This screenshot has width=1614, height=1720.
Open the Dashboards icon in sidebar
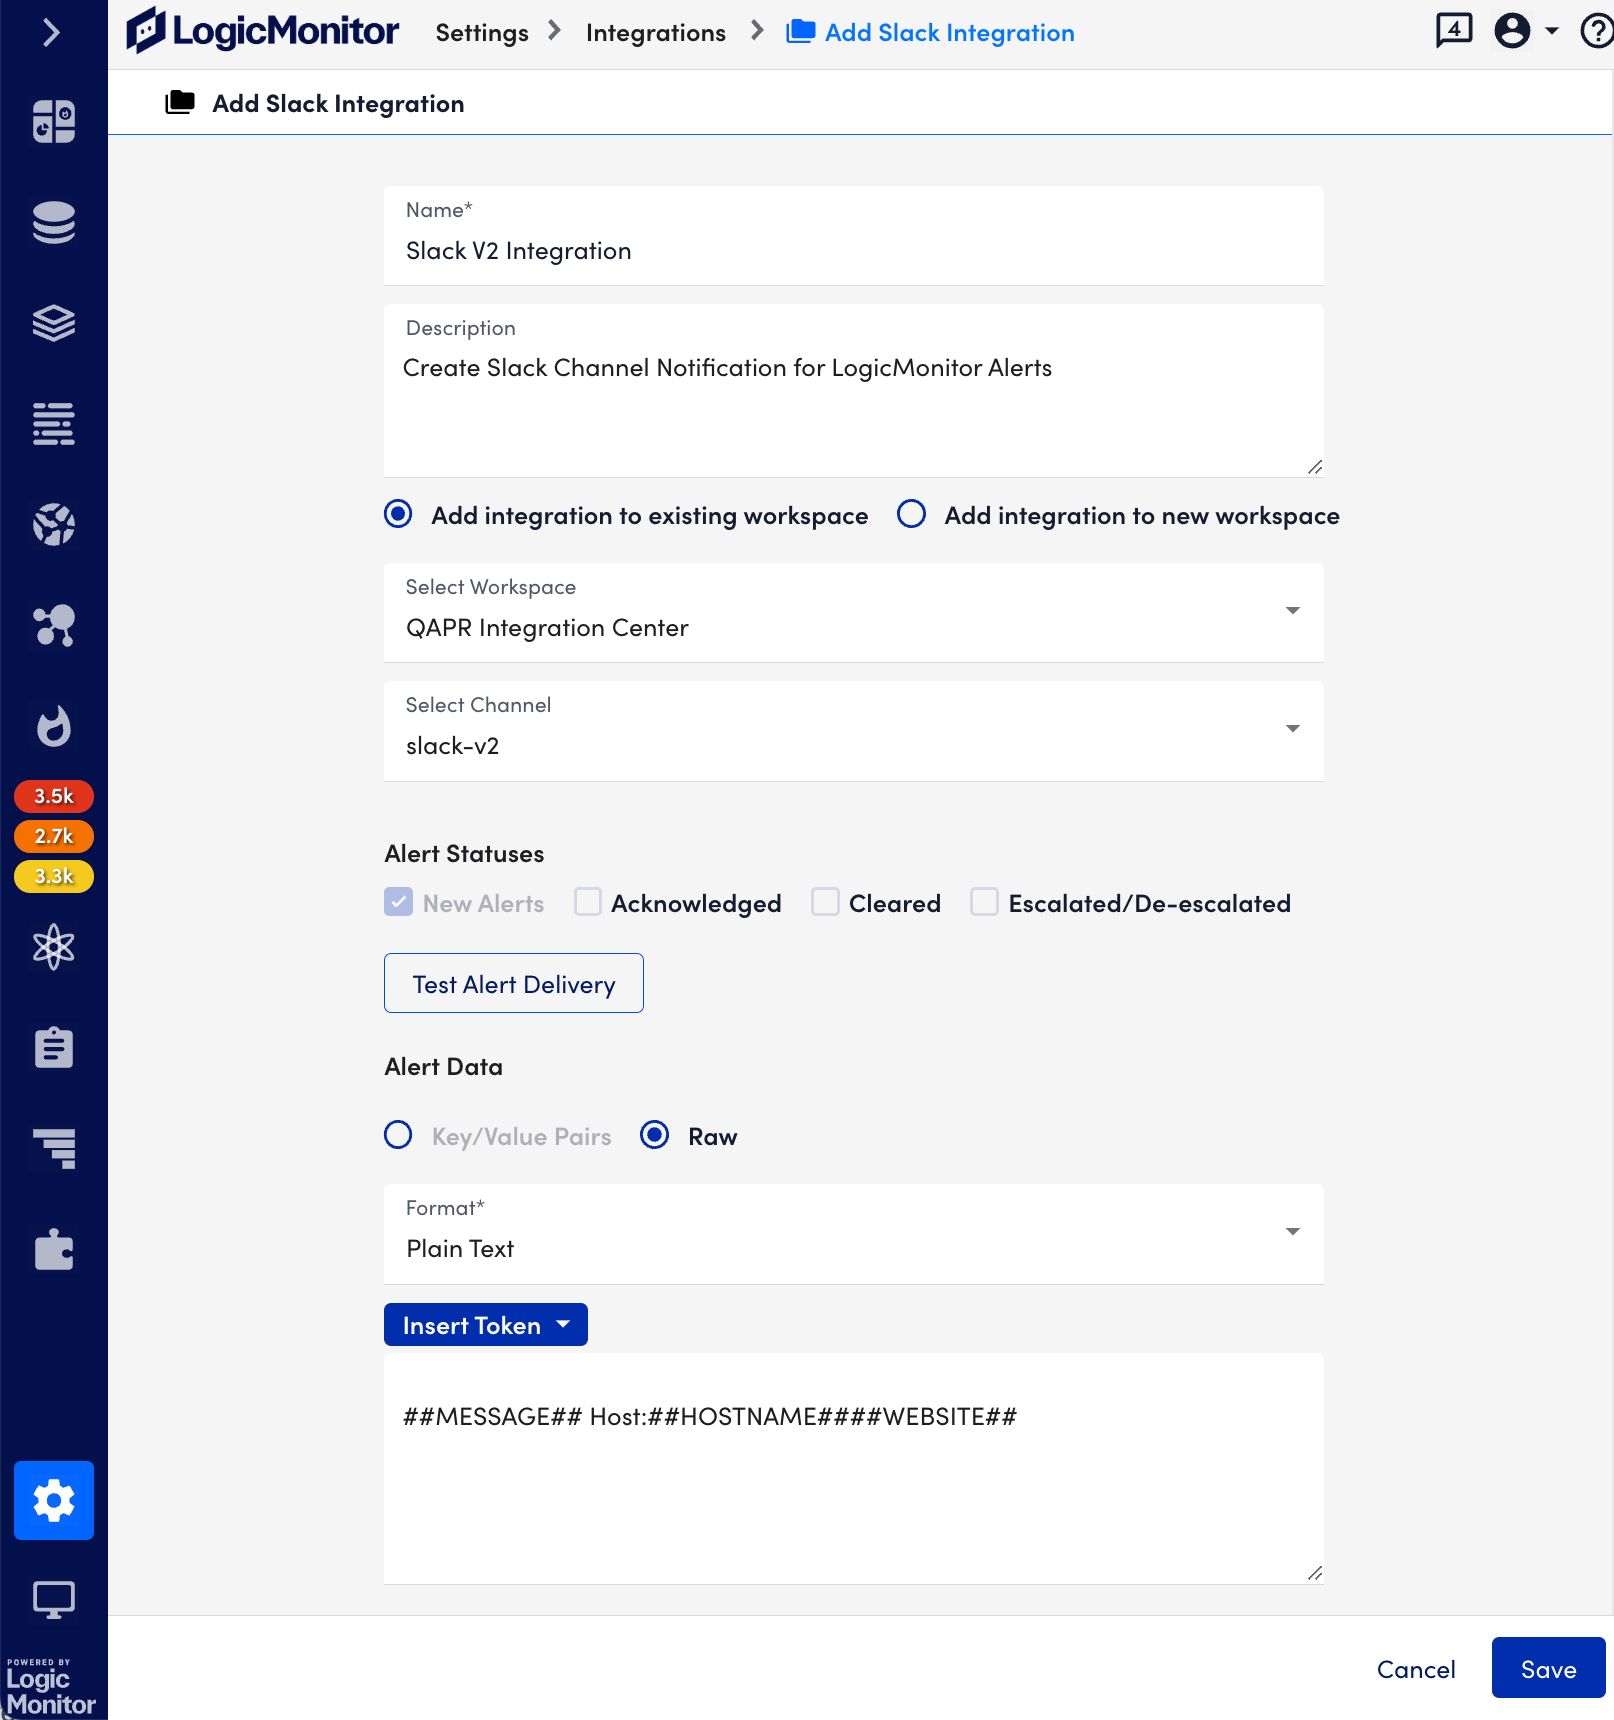pos(54,122)
